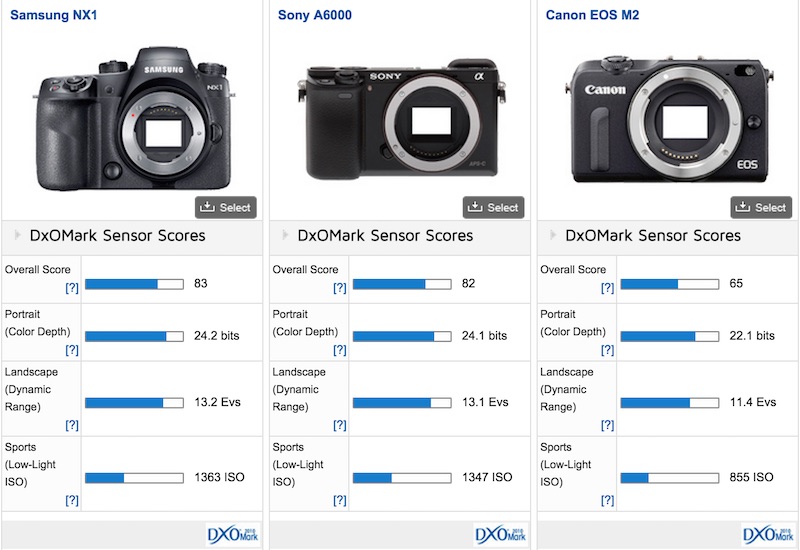Image resolution: width=800 pixels, height=550 pixels.
Task: Select the Sony A6000 camera
Action: [x=493, y=207]
